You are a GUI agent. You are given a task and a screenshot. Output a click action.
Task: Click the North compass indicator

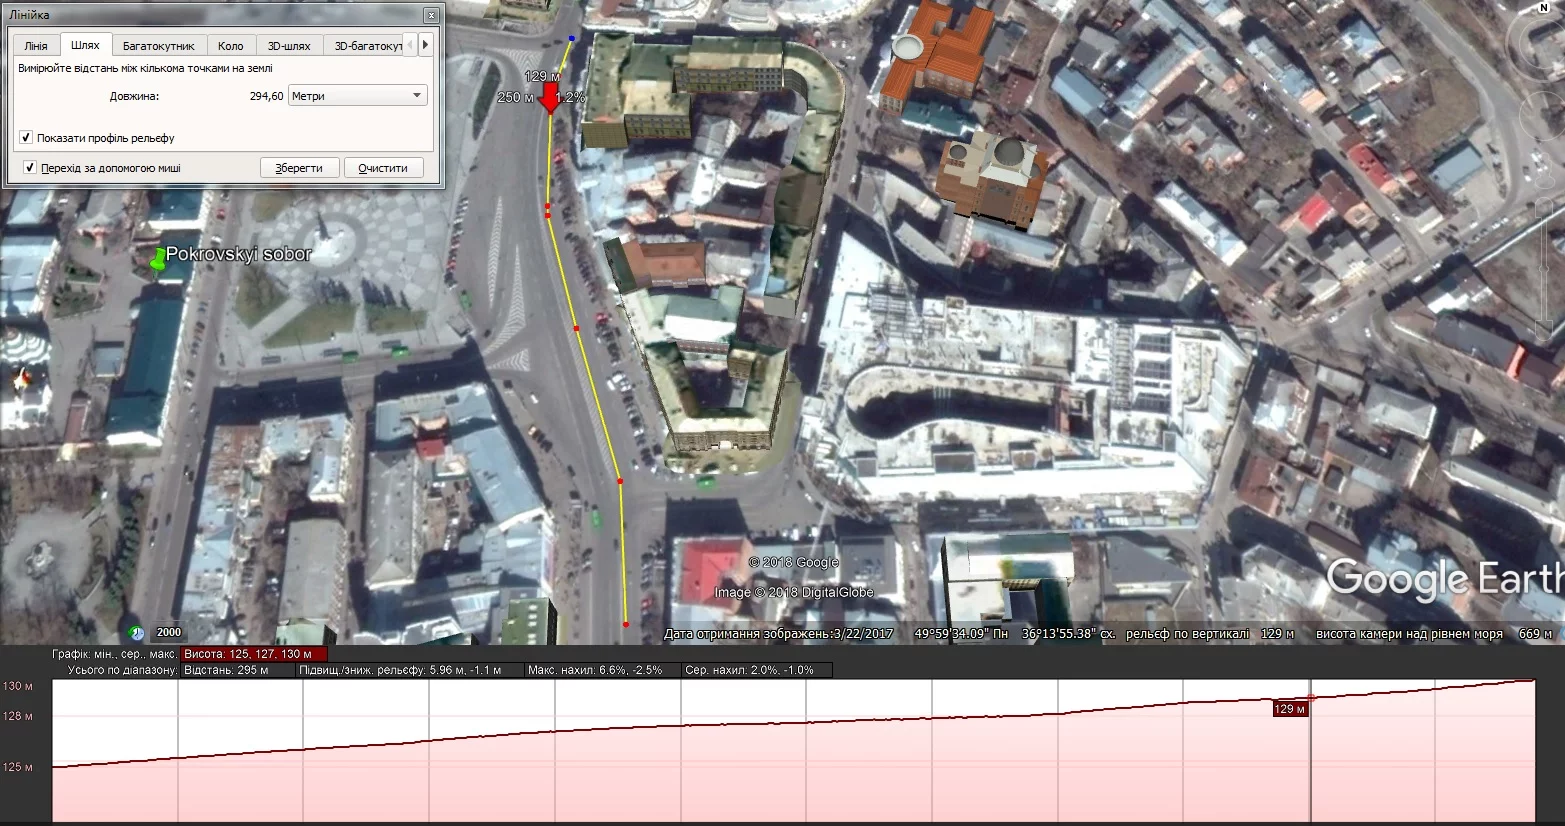(1544, 8)
